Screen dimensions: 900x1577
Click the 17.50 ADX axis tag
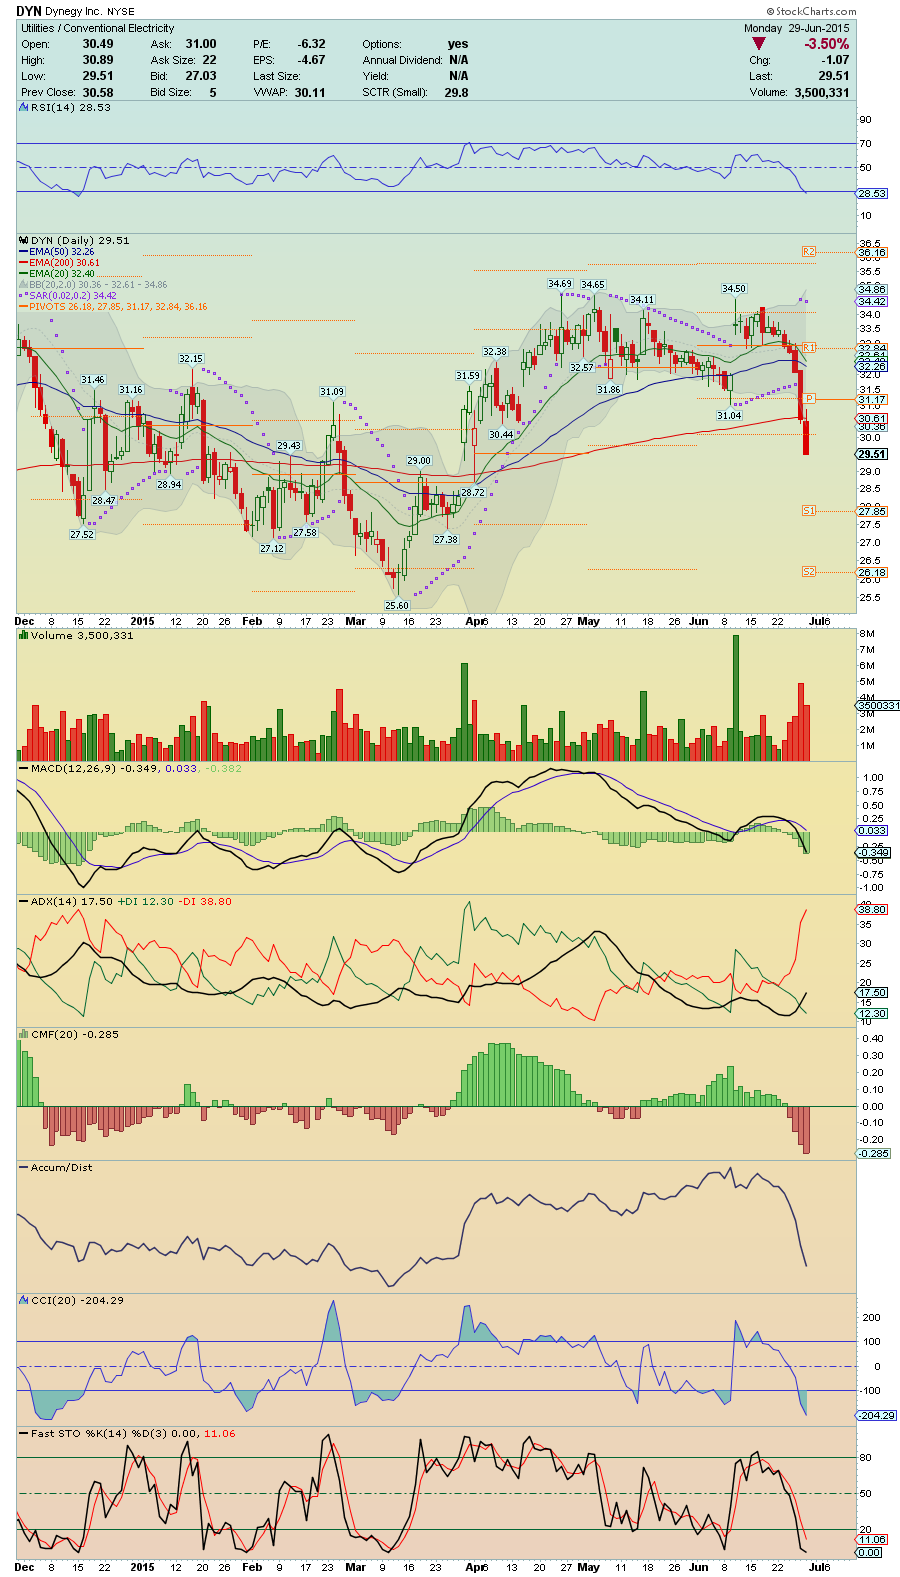tap(872, 993)
